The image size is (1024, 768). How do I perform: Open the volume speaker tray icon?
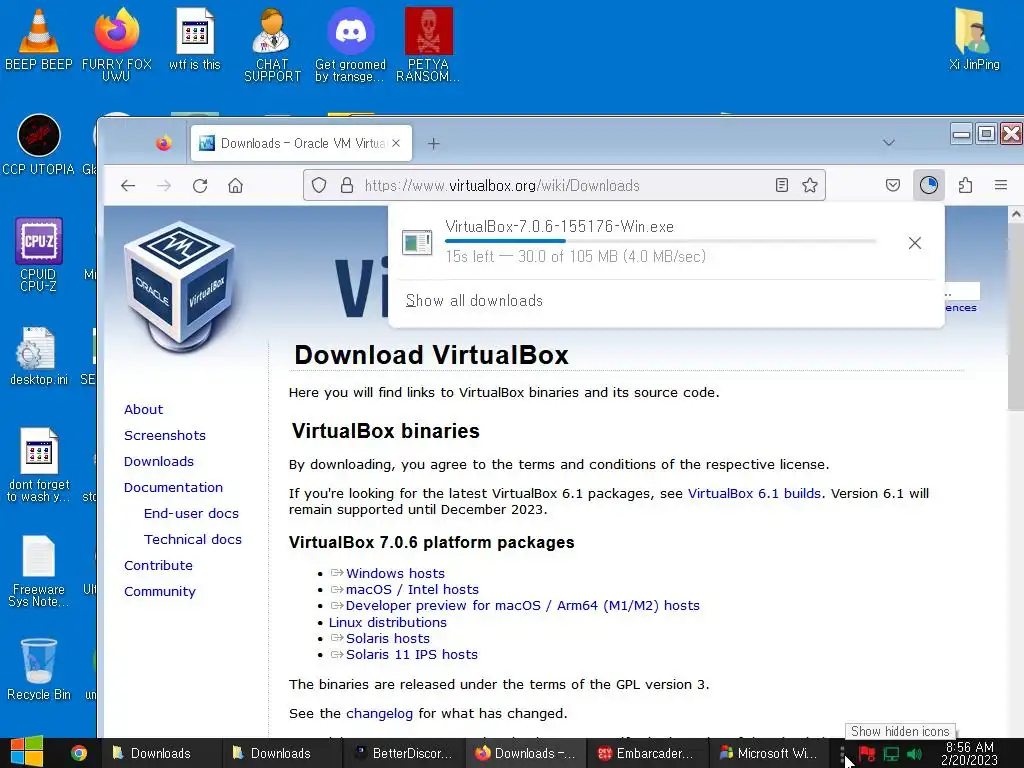[x=914, y=754]
